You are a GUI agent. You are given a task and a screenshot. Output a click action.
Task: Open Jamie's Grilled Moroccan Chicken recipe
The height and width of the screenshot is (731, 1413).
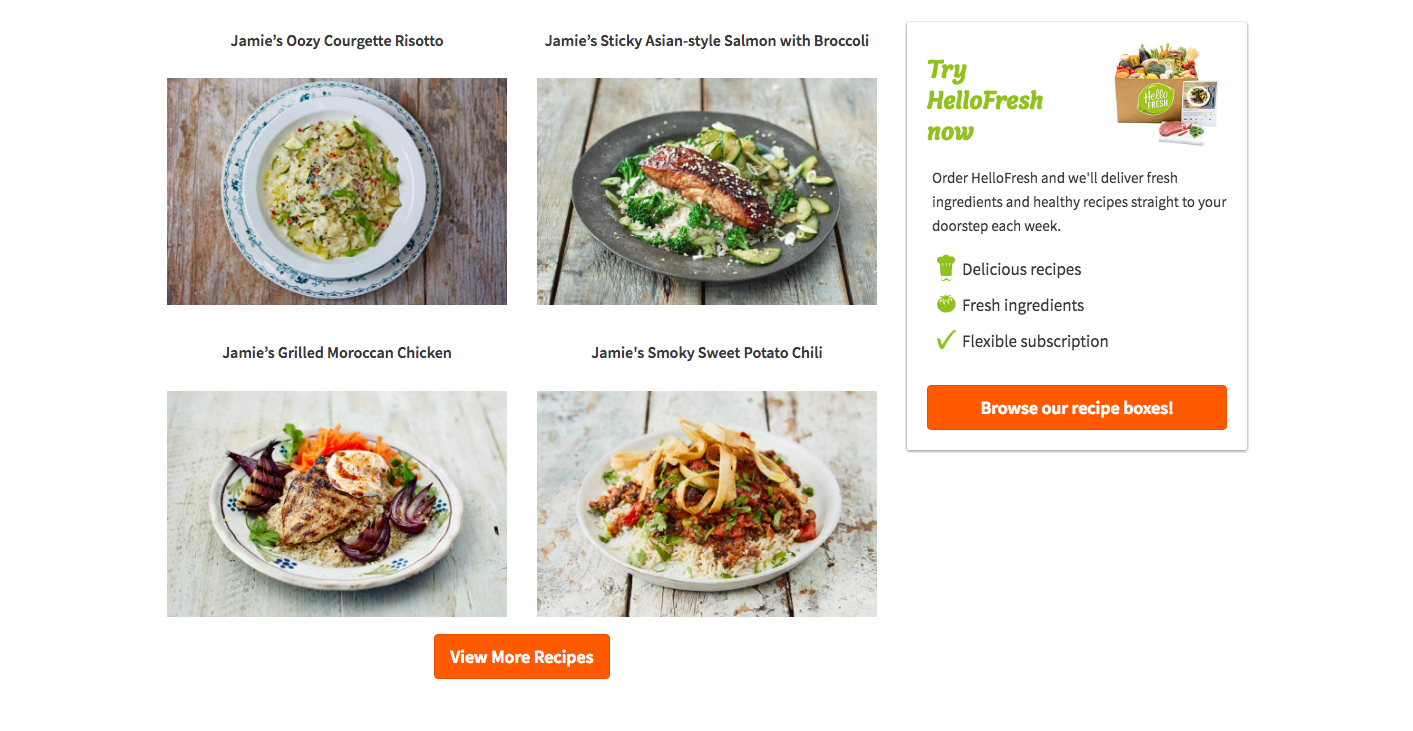(337, 352)
